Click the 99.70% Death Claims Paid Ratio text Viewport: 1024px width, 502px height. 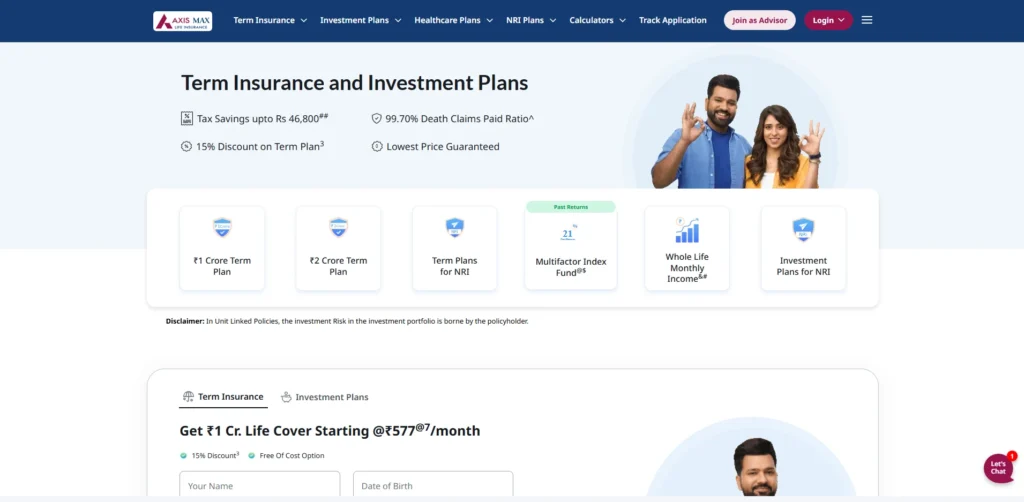460,118
